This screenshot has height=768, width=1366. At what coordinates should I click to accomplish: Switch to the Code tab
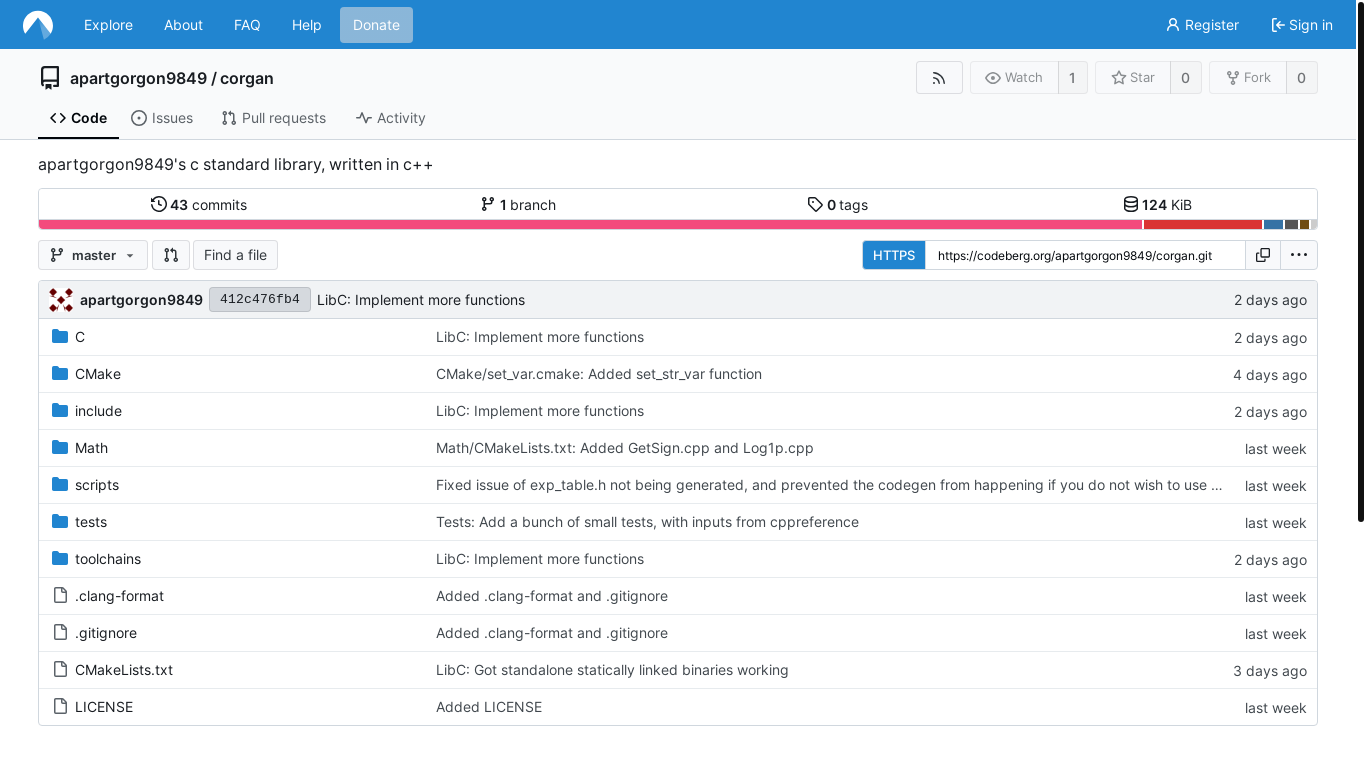[78, 118]
